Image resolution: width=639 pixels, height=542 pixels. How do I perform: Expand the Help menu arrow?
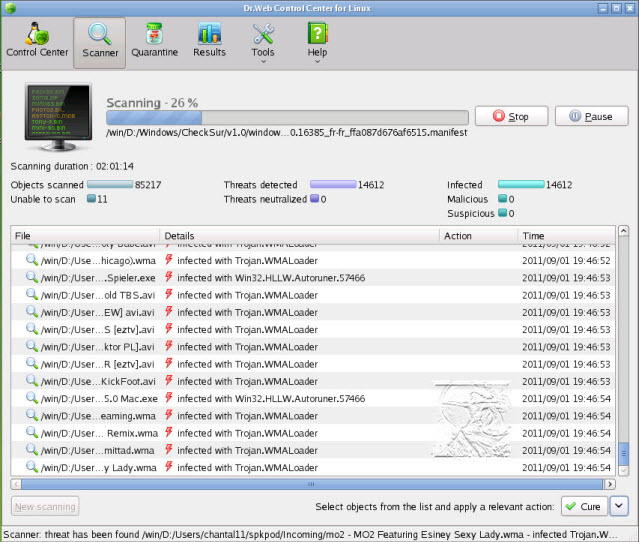click(317, 62)
